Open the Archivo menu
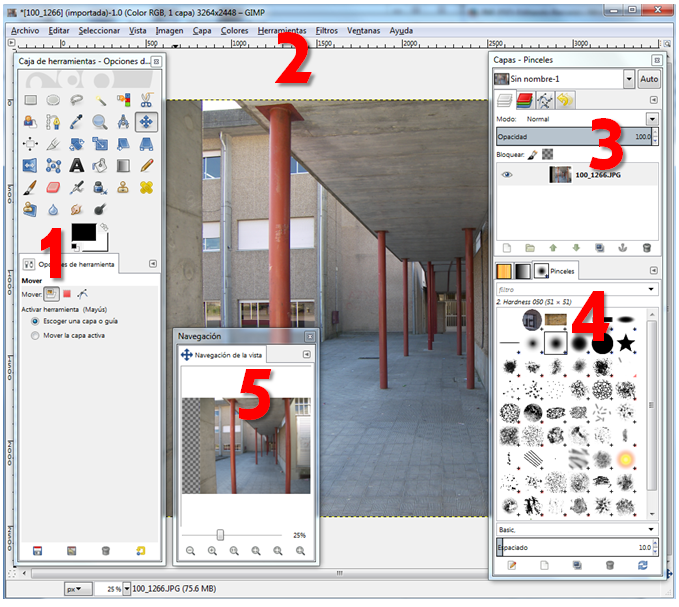The height and width of the screenshot is (607, 679). coord(25,31)
